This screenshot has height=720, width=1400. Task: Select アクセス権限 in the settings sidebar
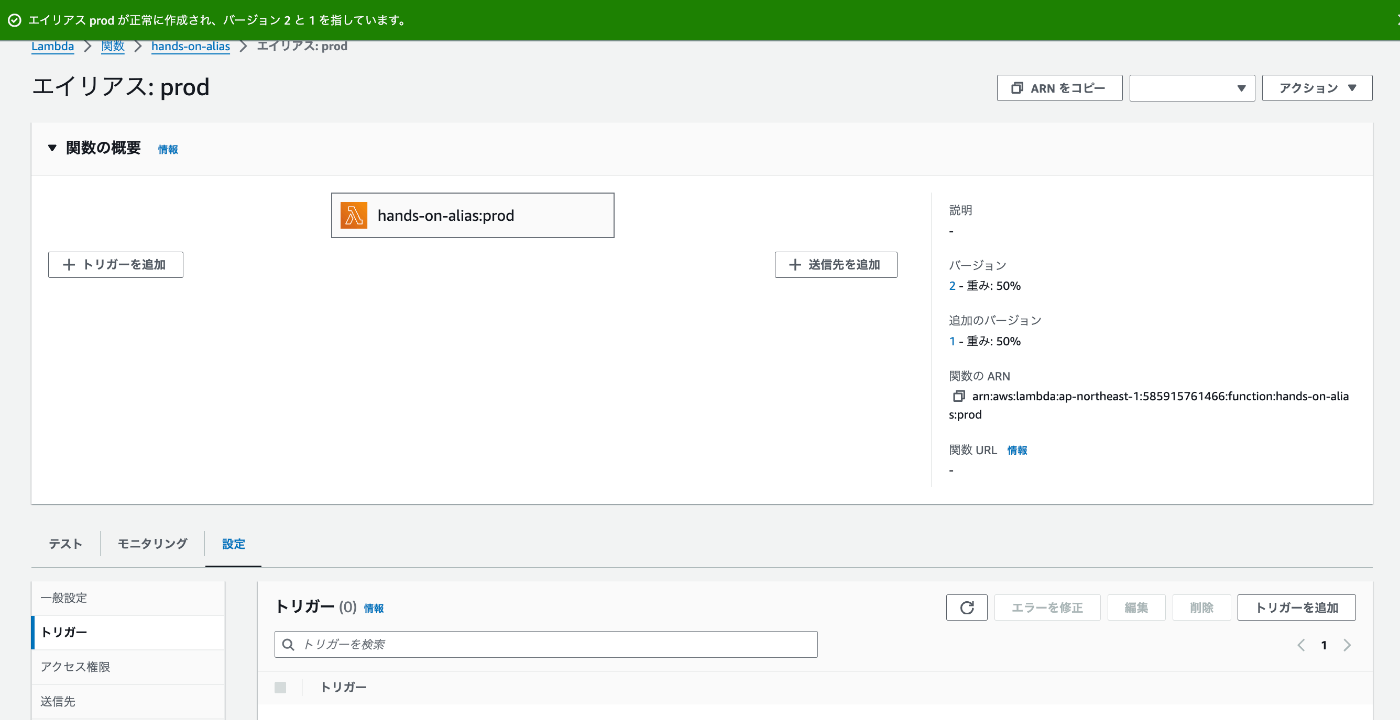pyautogui.click(x=76, y=667)
